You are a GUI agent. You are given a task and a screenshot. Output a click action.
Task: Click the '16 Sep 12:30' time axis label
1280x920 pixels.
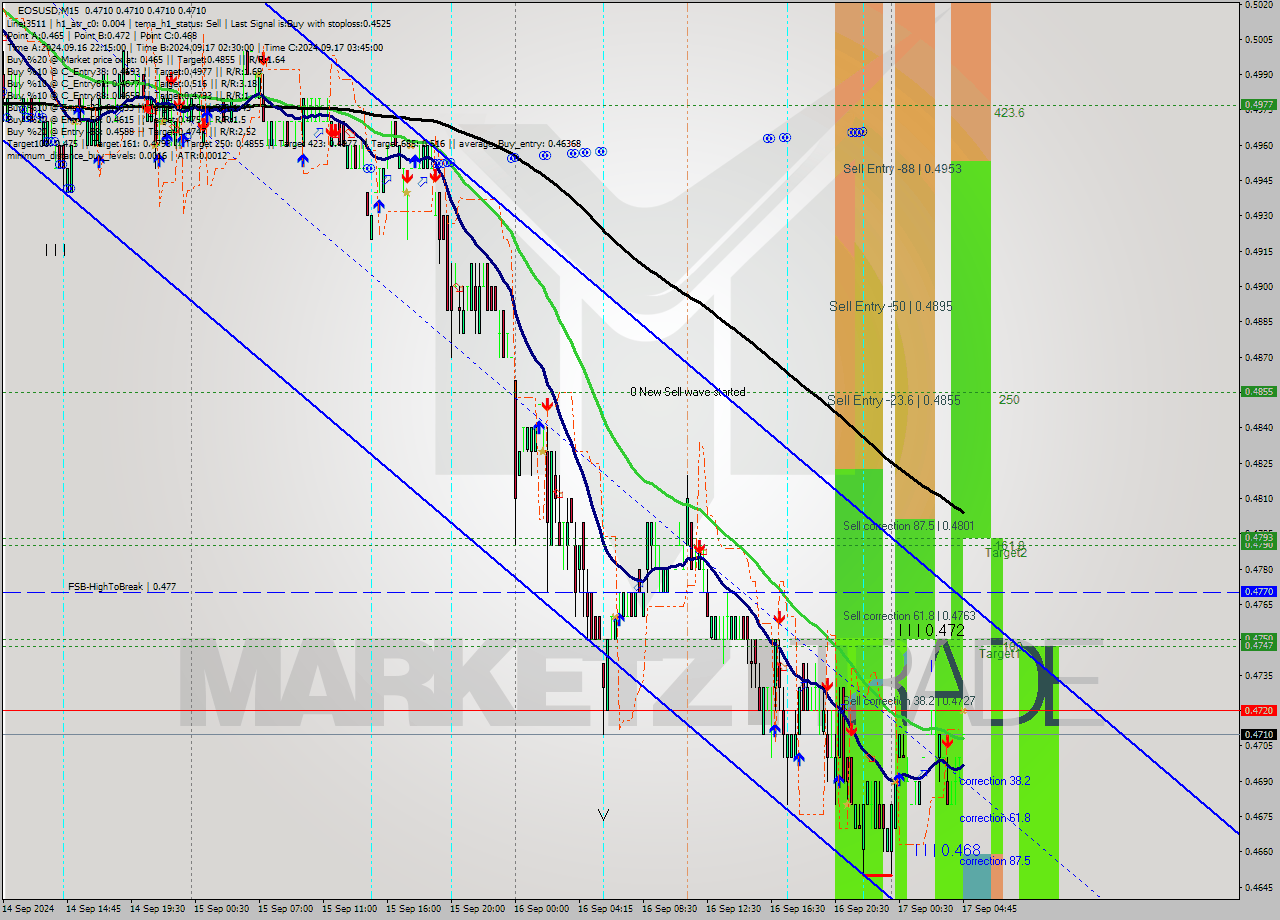click(x=733, y=909)
